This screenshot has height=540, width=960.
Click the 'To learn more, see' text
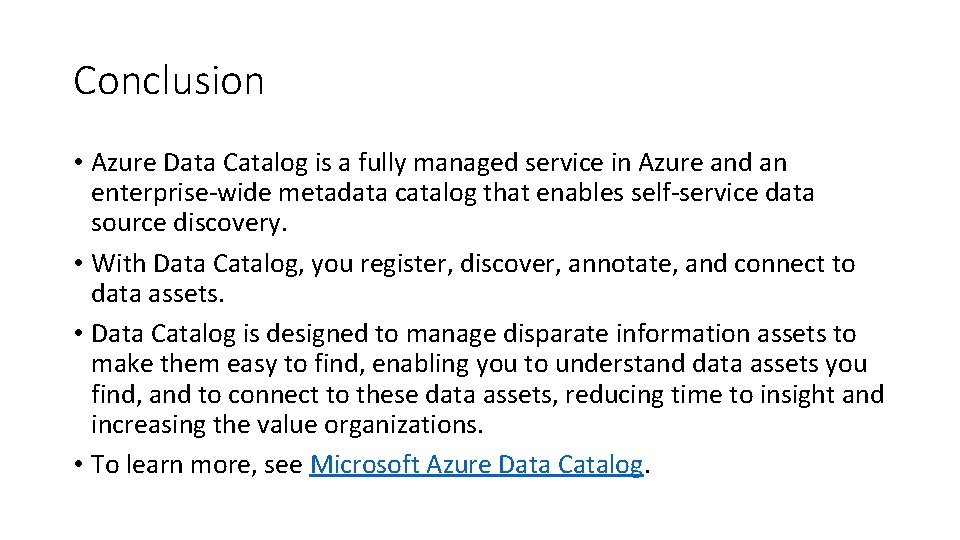[x=196, y=465]
